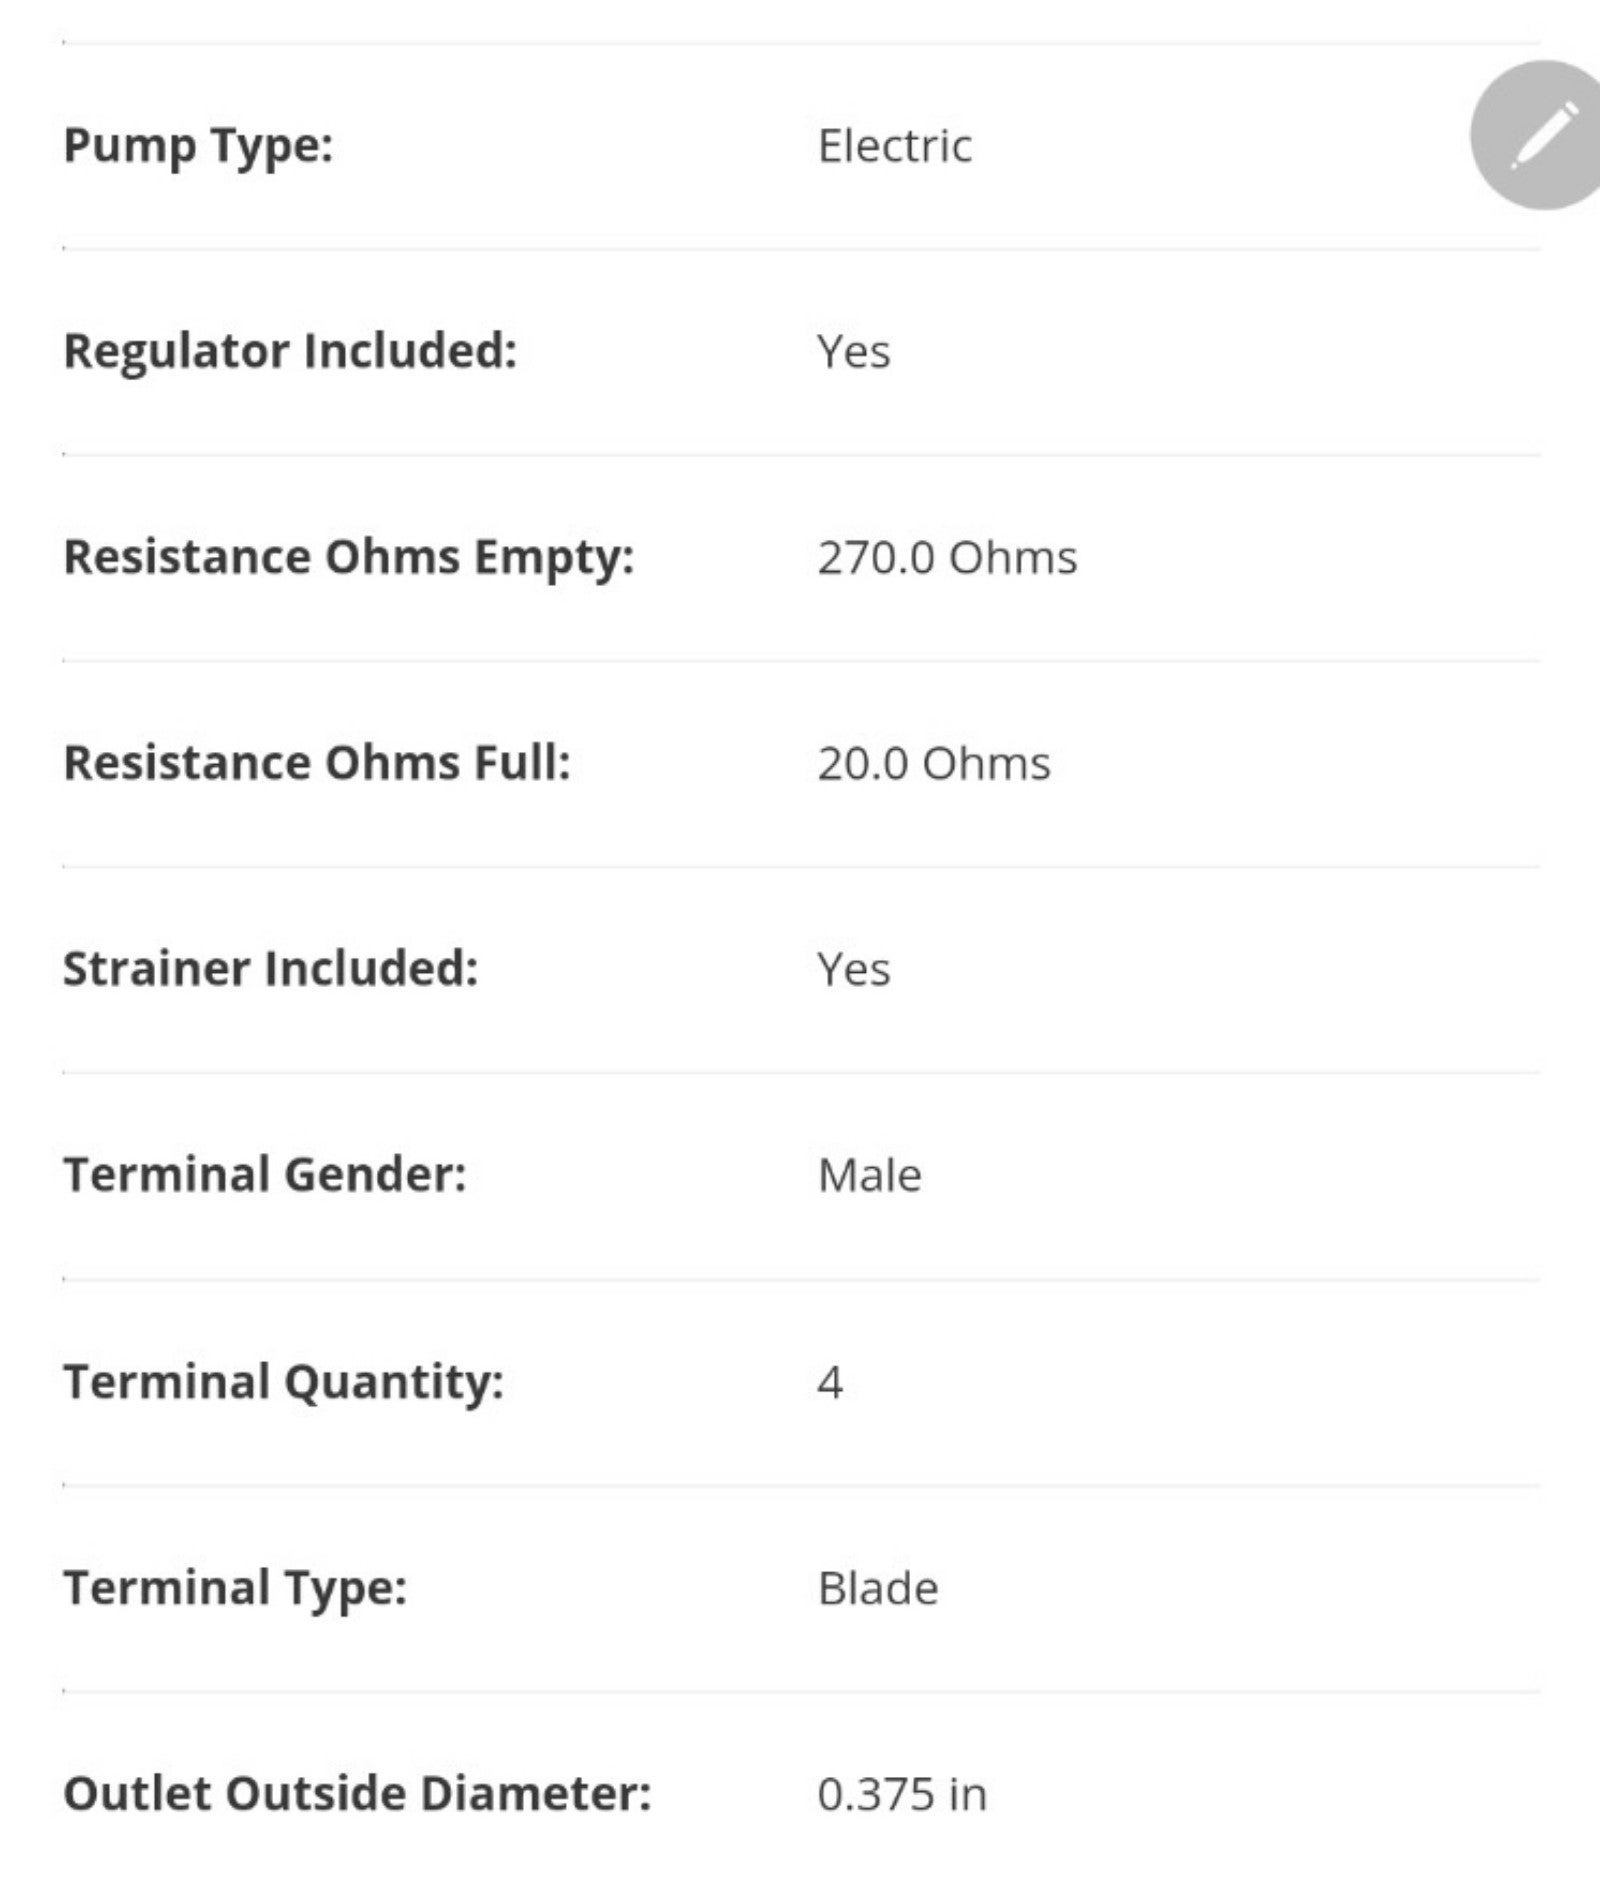Select the Blade terminal type value
Image resolution: width=1600 pixels, height=1904 pixels.
(x=878, y=1589)
